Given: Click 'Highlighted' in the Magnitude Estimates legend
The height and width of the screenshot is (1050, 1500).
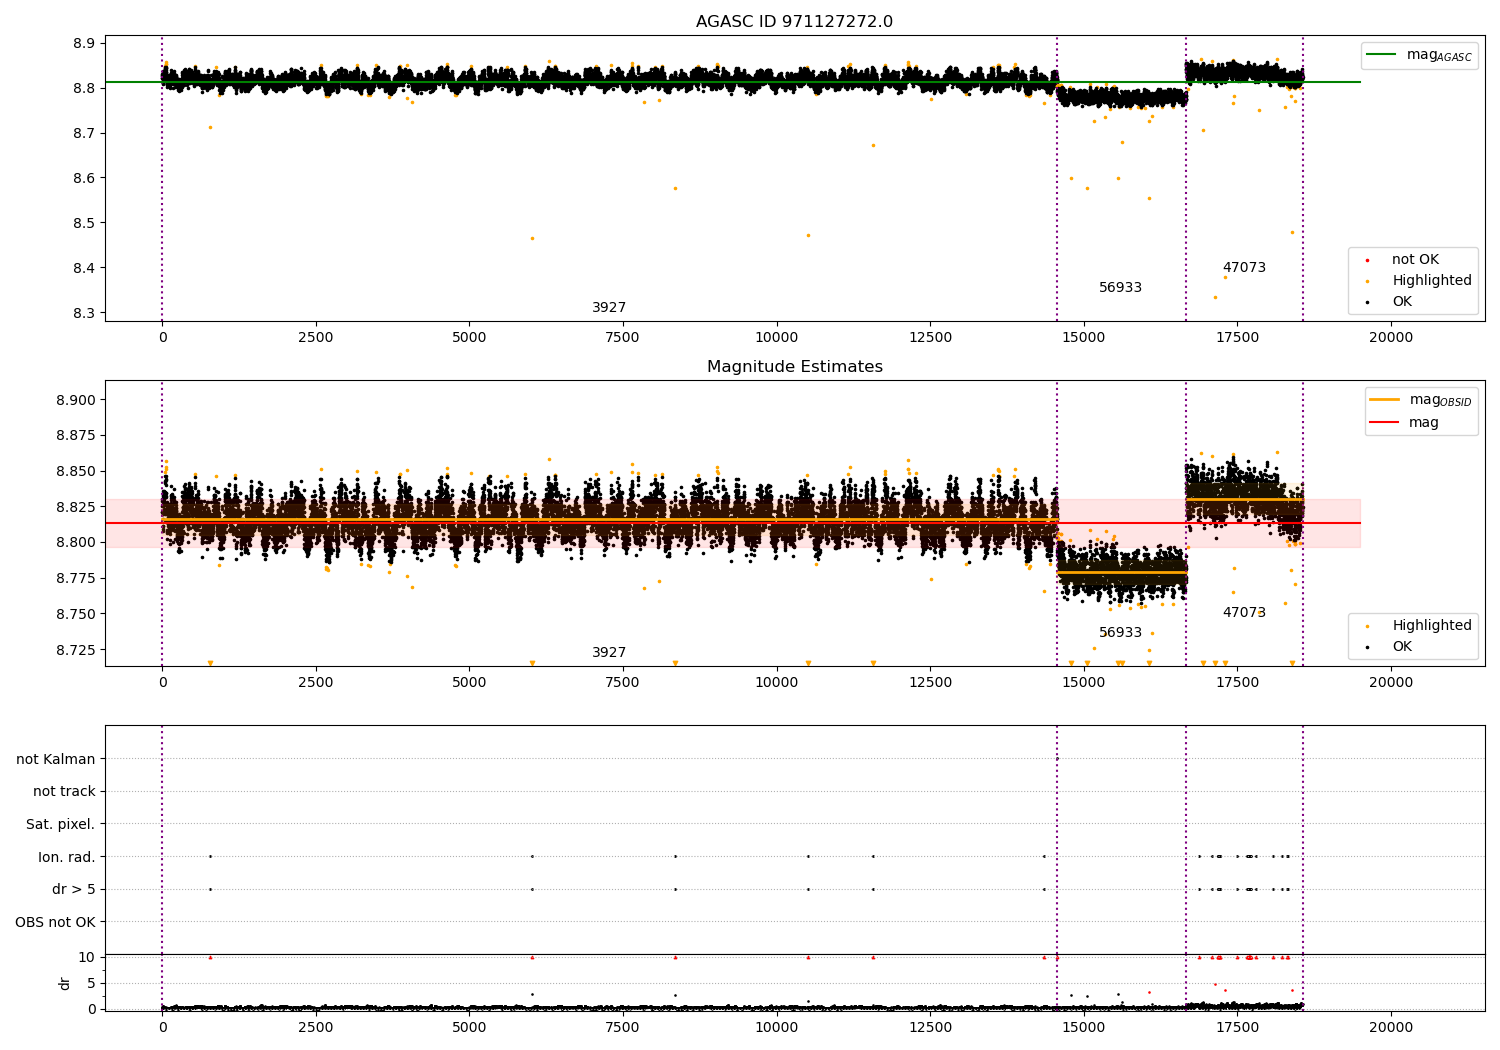Looking at the screenshot, I should (x=1432, y=626).
